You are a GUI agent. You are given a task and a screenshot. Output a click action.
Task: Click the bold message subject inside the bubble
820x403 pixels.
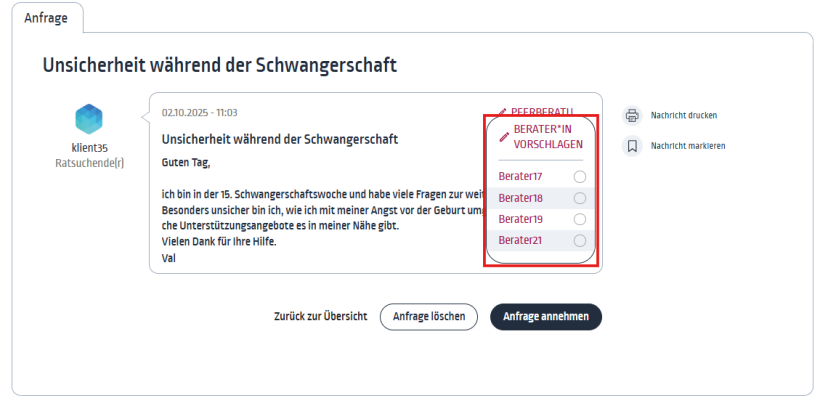[x=280, y=140]
